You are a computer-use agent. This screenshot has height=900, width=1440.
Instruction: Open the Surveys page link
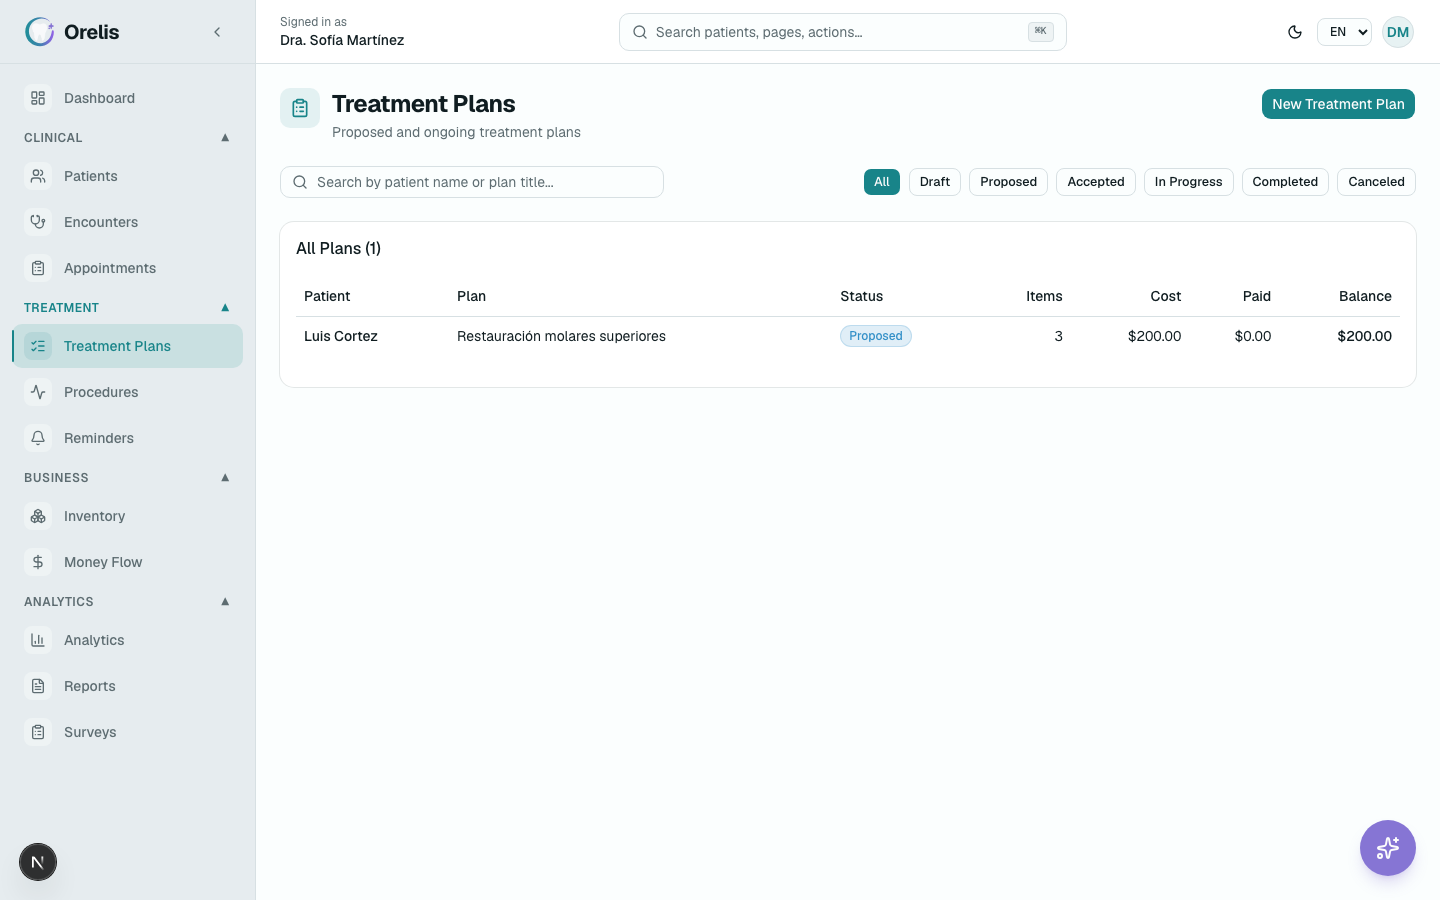[x=128, y=732]
